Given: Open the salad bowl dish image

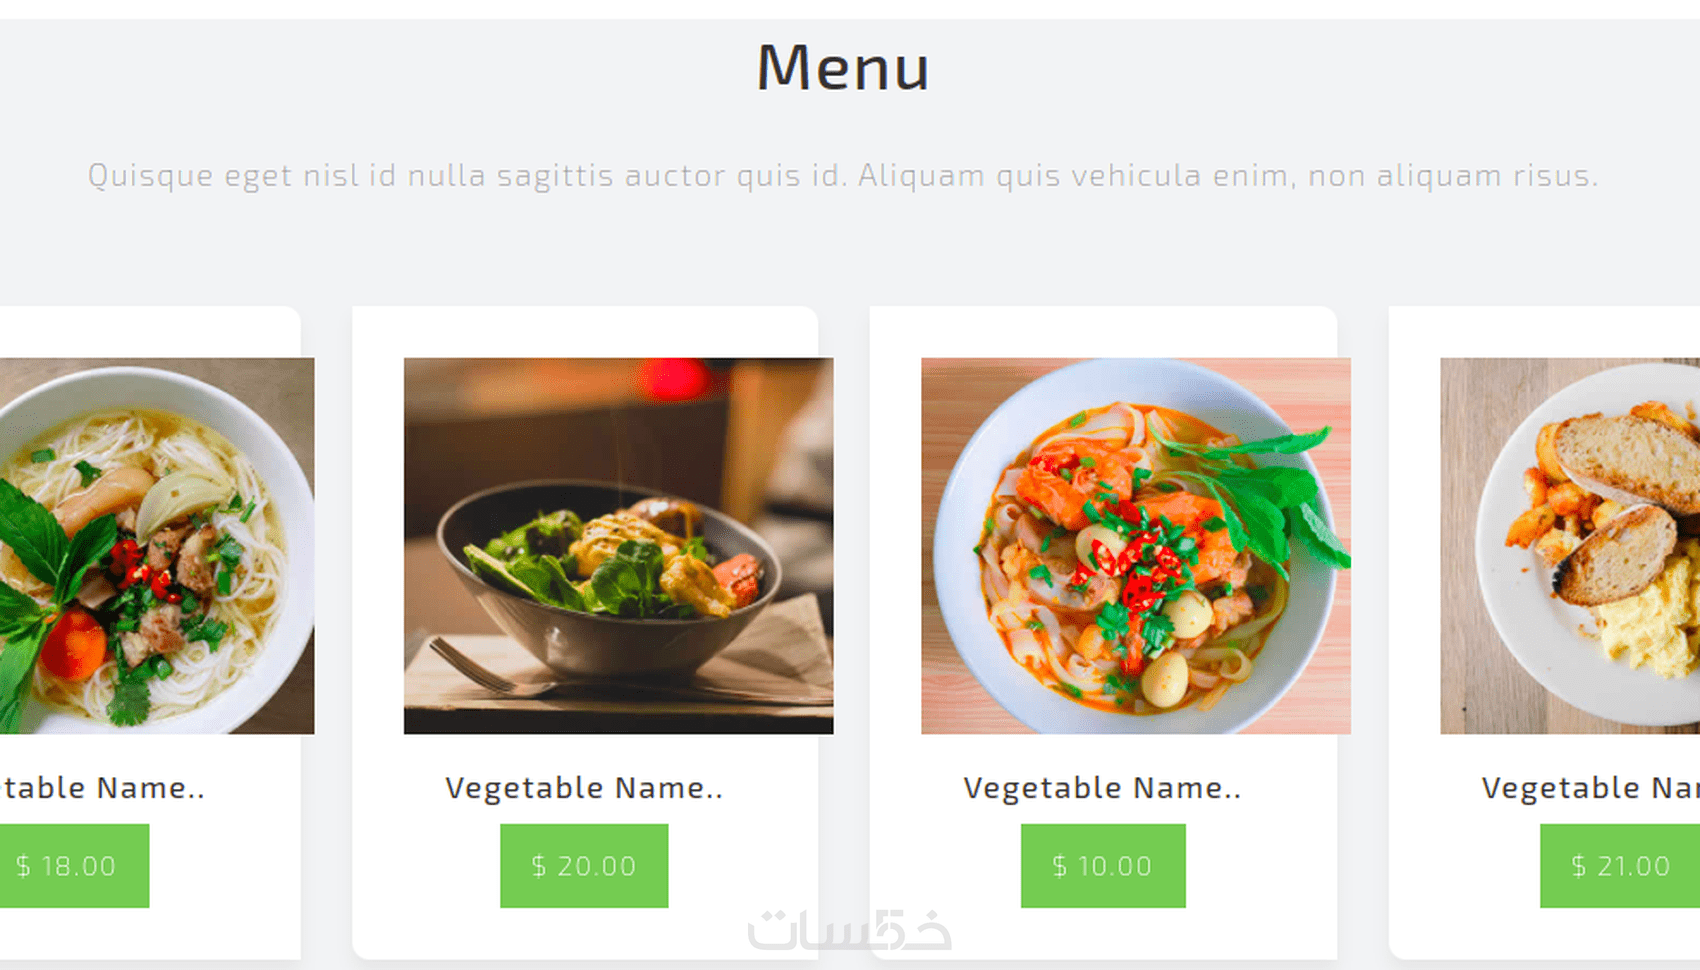Looking at the screenshot, I should click(x=618, y=546).
